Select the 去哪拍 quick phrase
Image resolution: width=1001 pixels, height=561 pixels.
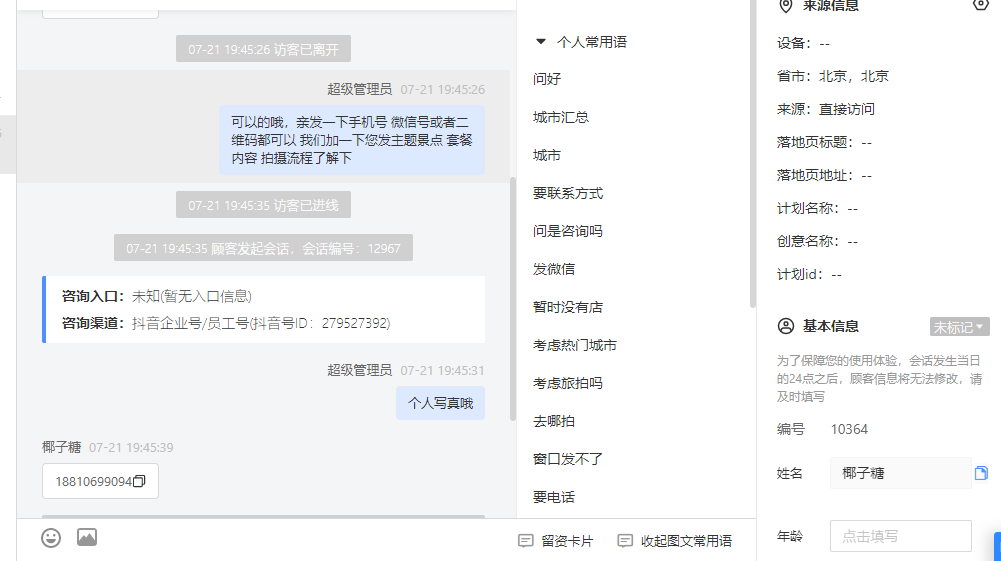coord(554,421)
